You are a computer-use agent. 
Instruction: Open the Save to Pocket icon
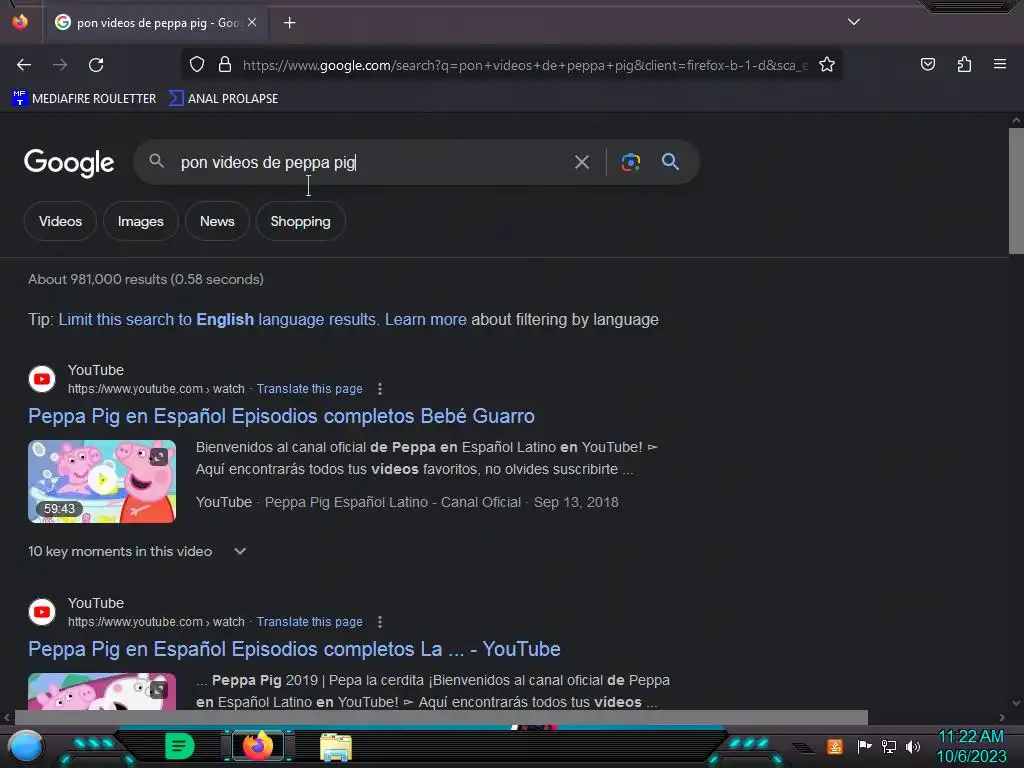coord(927,64)
